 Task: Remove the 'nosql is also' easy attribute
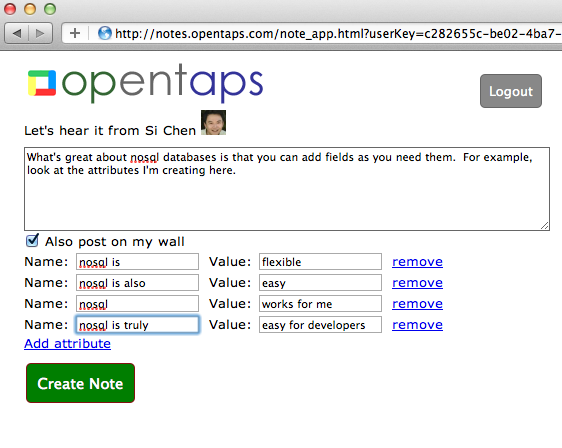pos(417,283)
